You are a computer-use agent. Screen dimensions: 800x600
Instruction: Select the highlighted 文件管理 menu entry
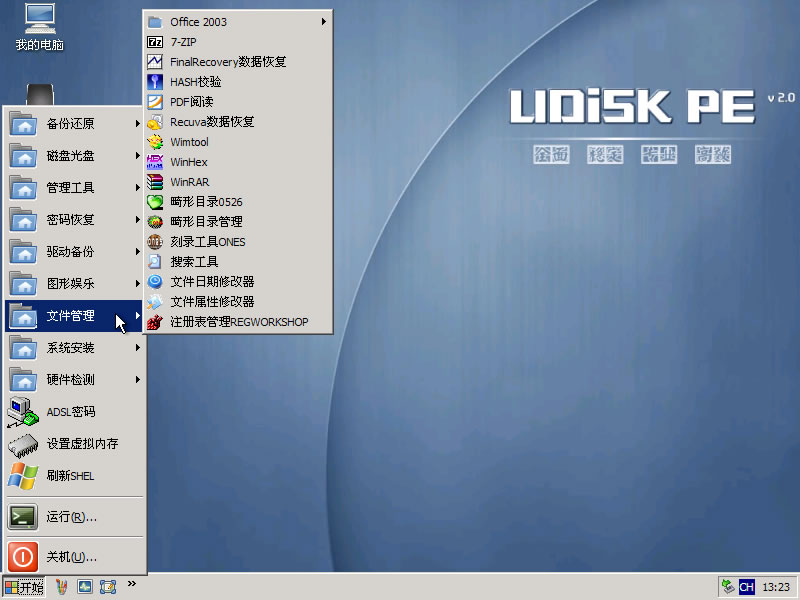74,316
